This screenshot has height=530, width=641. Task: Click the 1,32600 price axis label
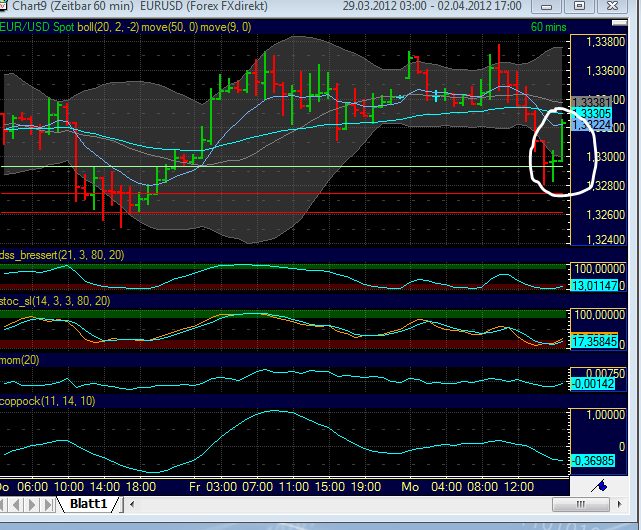coord(605,215)
